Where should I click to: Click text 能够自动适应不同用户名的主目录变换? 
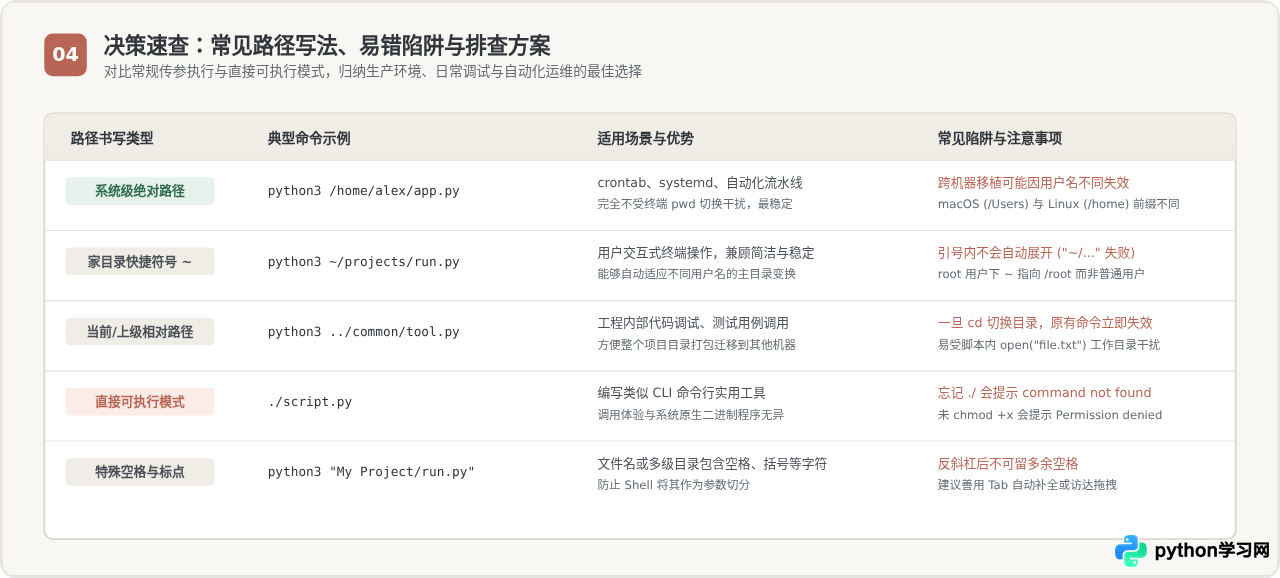click(696, 274)
